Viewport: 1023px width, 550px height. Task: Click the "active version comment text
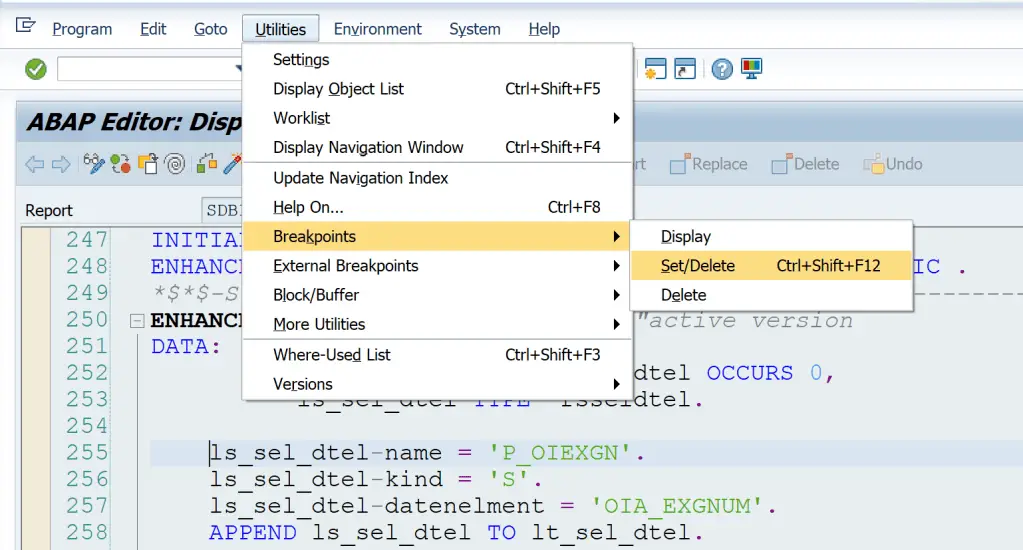(744, 320)
